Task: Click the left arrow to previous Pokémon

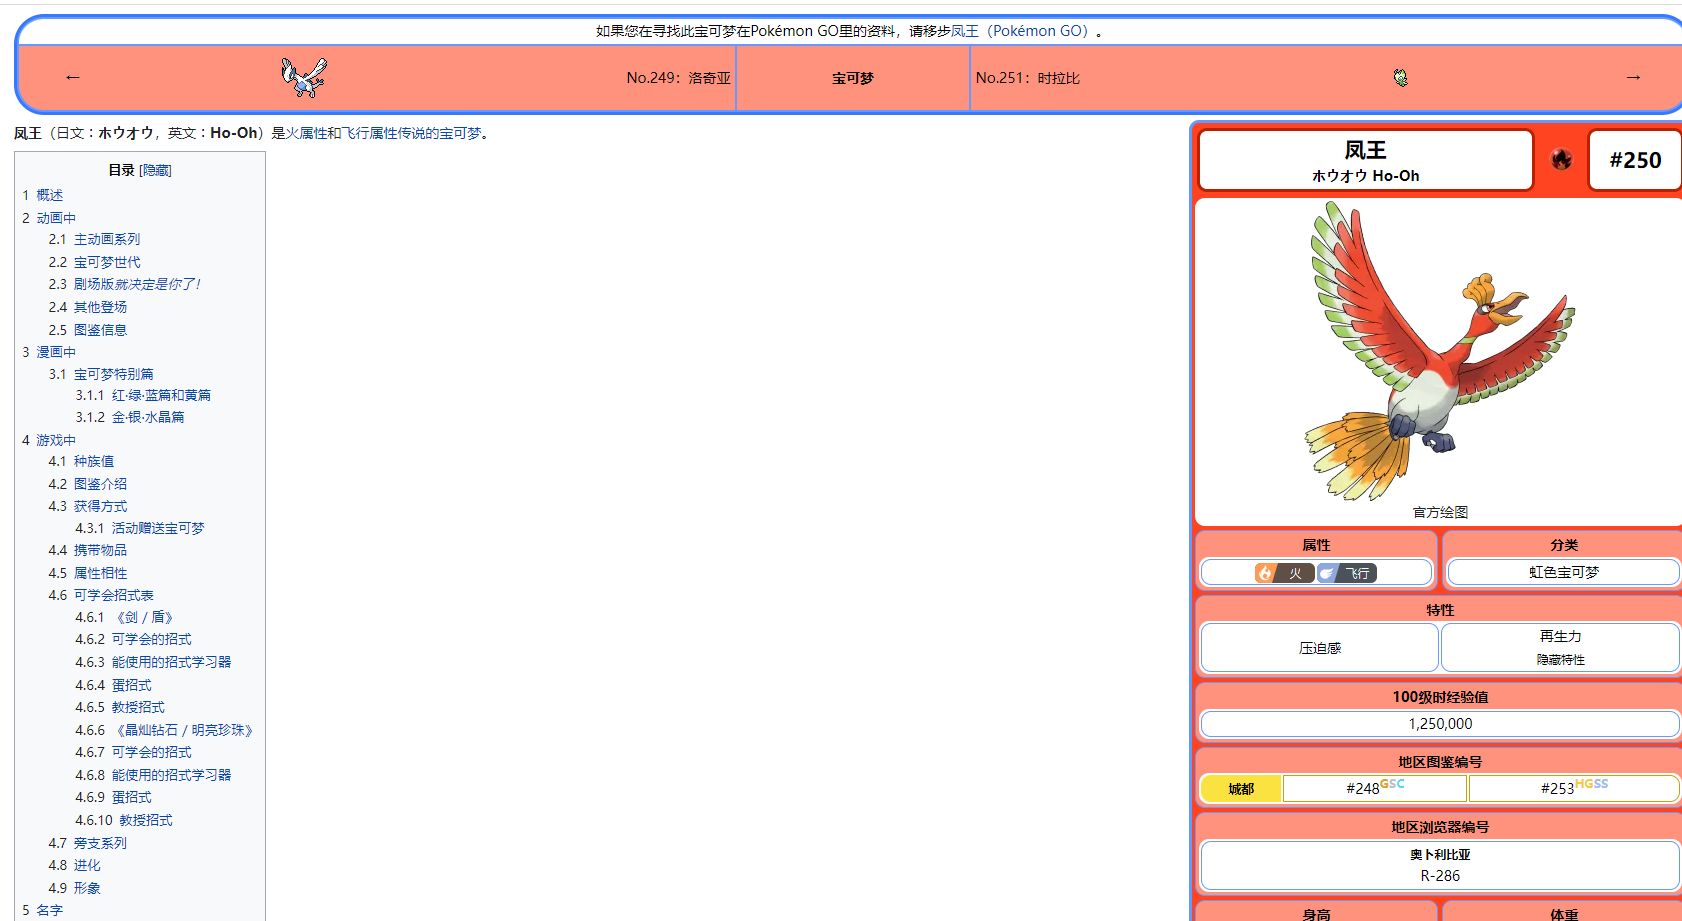Action: [x=72, y=77]
